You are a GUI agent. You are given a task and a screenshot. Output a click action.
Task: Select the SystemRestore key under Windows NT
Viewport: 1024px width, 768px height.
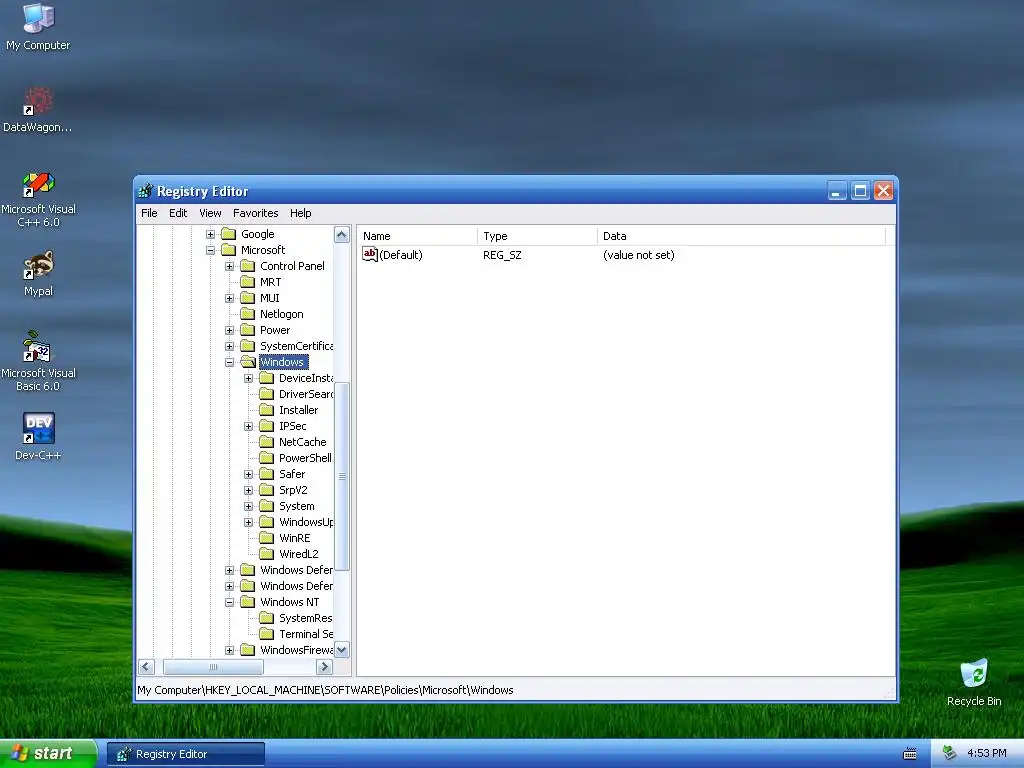point(306,618)
